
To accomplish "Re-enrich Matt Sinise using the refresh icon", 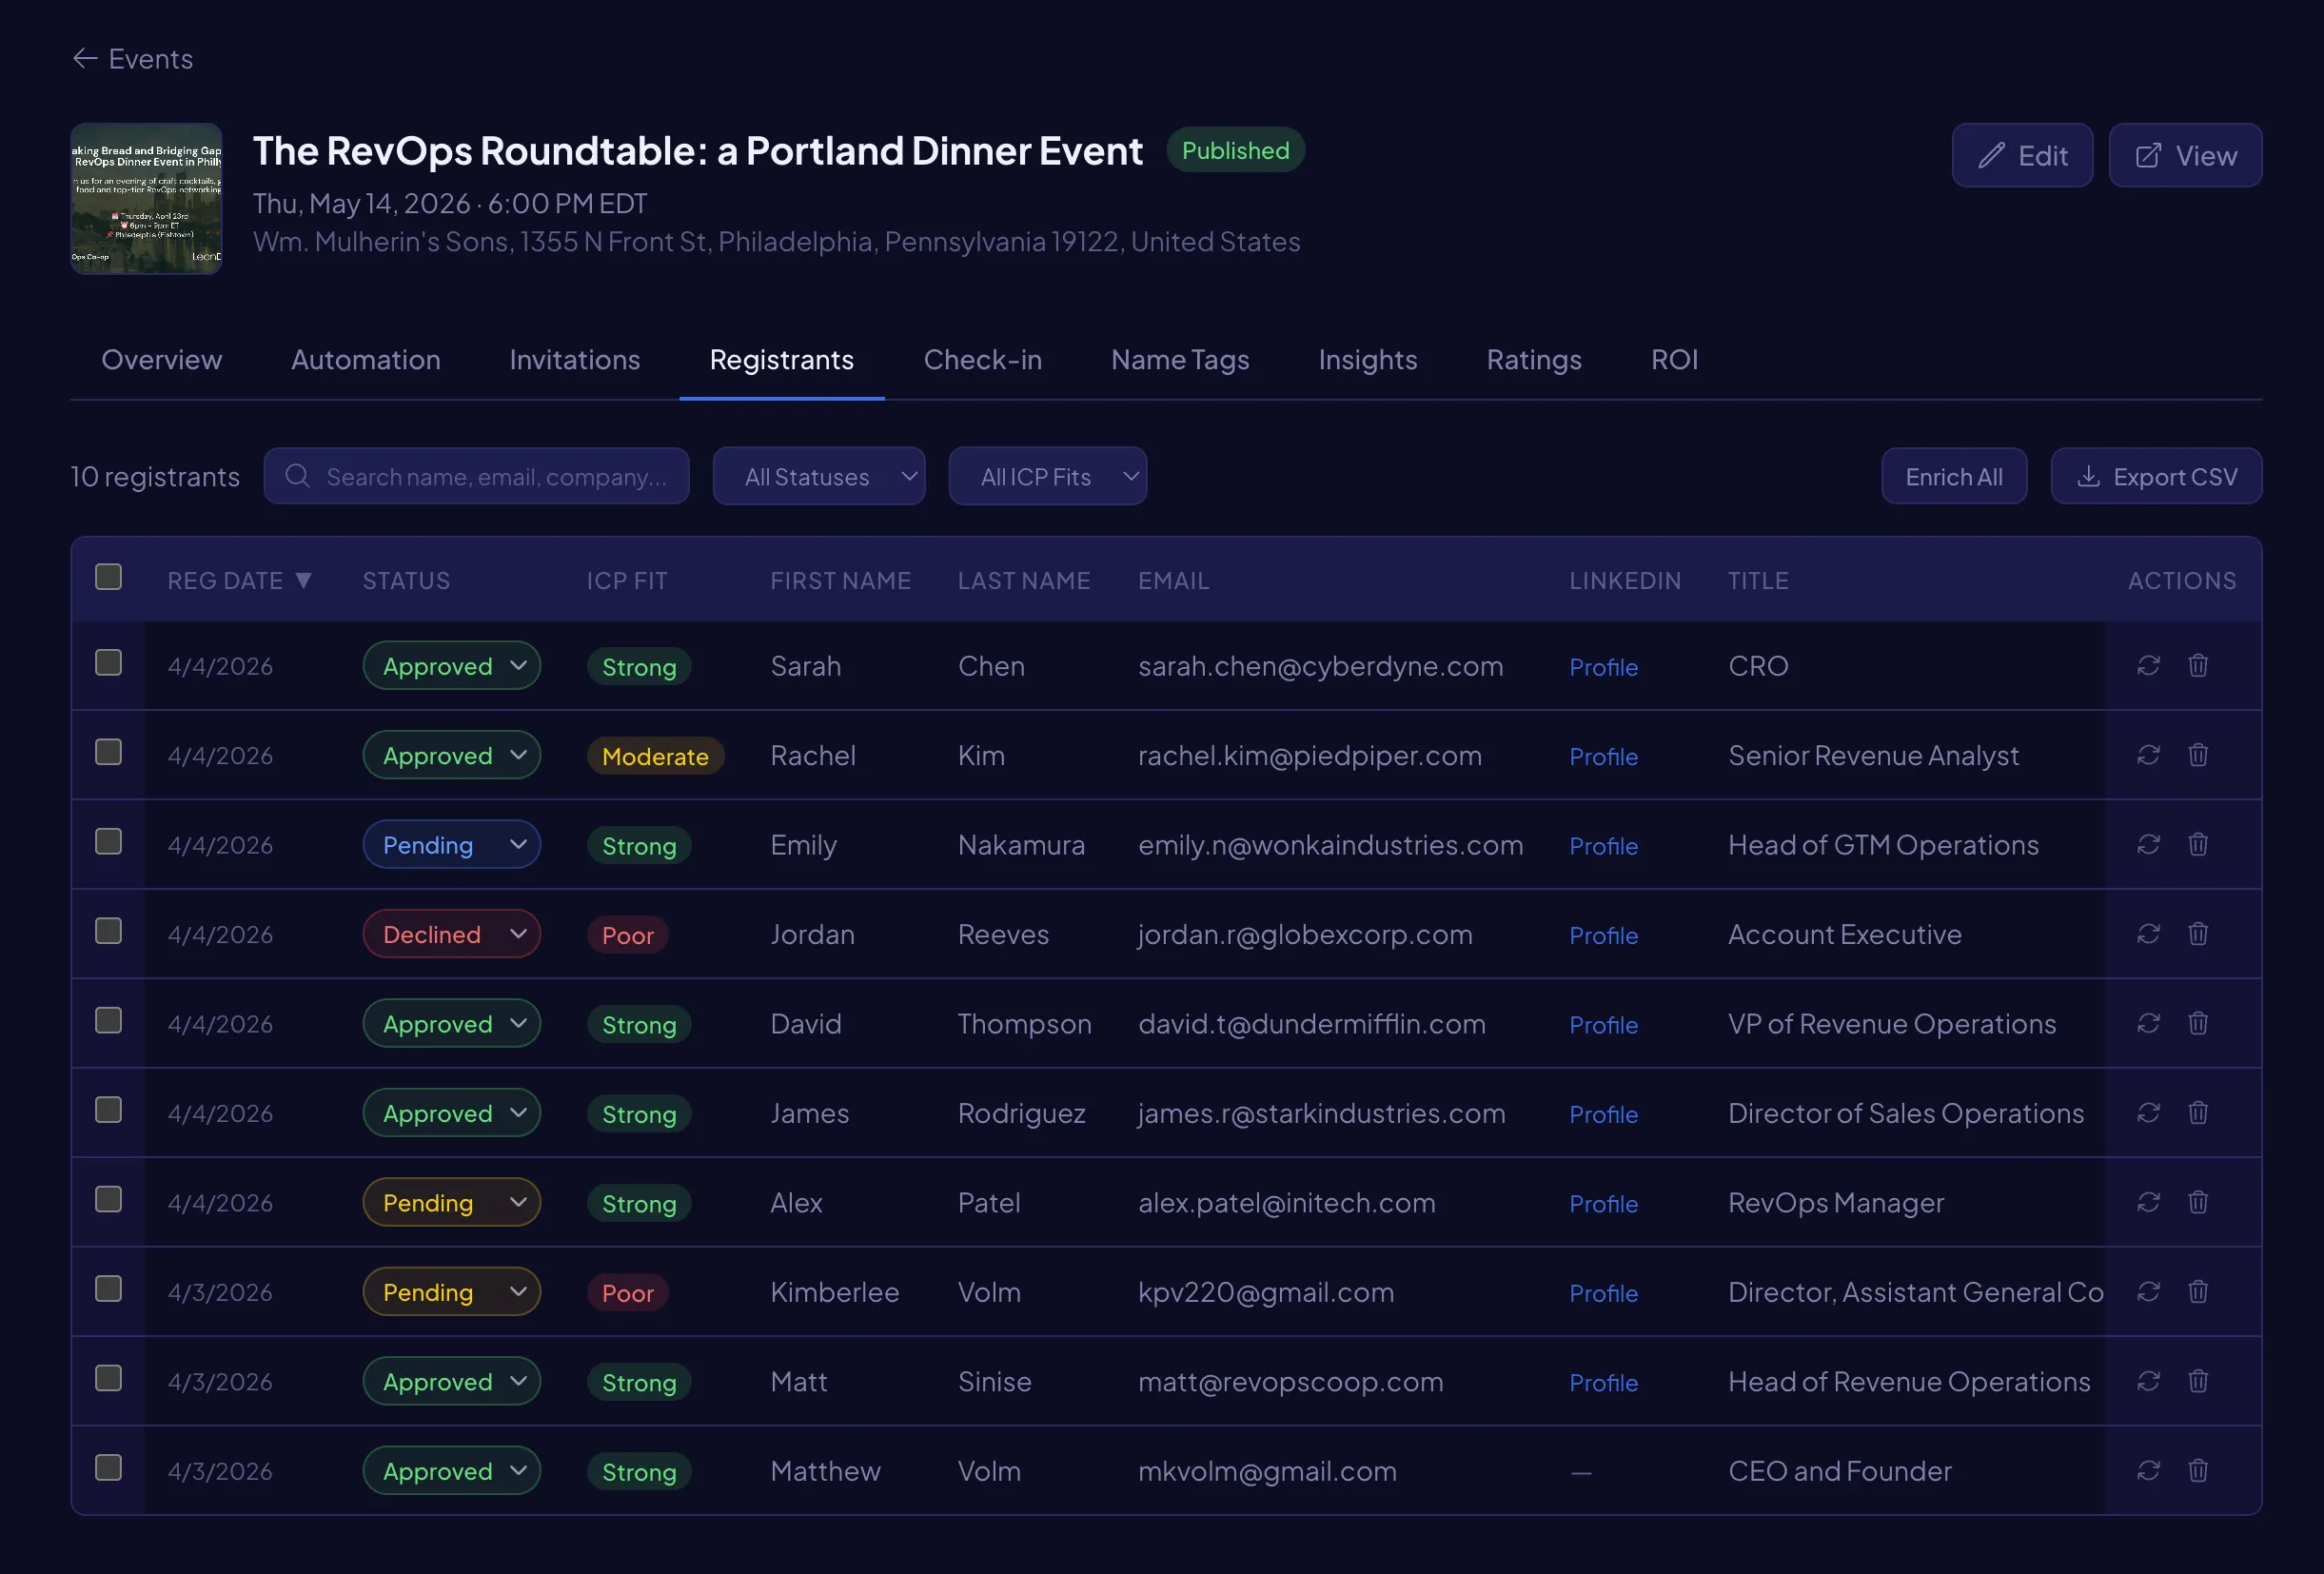I will (2148, 1381).
